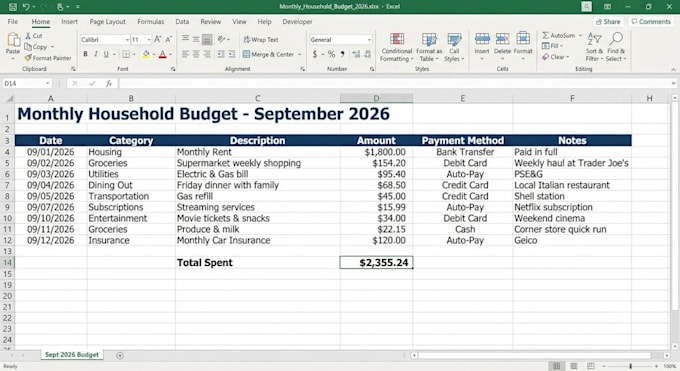Switch to Page Layout view in the status bar

(574, 366)
